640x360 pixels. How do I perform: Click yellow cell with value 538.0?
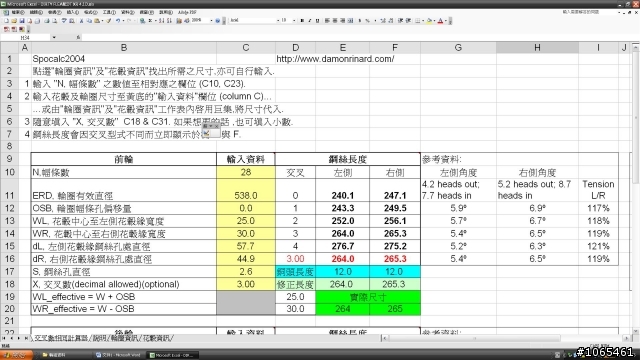[246, 196]
